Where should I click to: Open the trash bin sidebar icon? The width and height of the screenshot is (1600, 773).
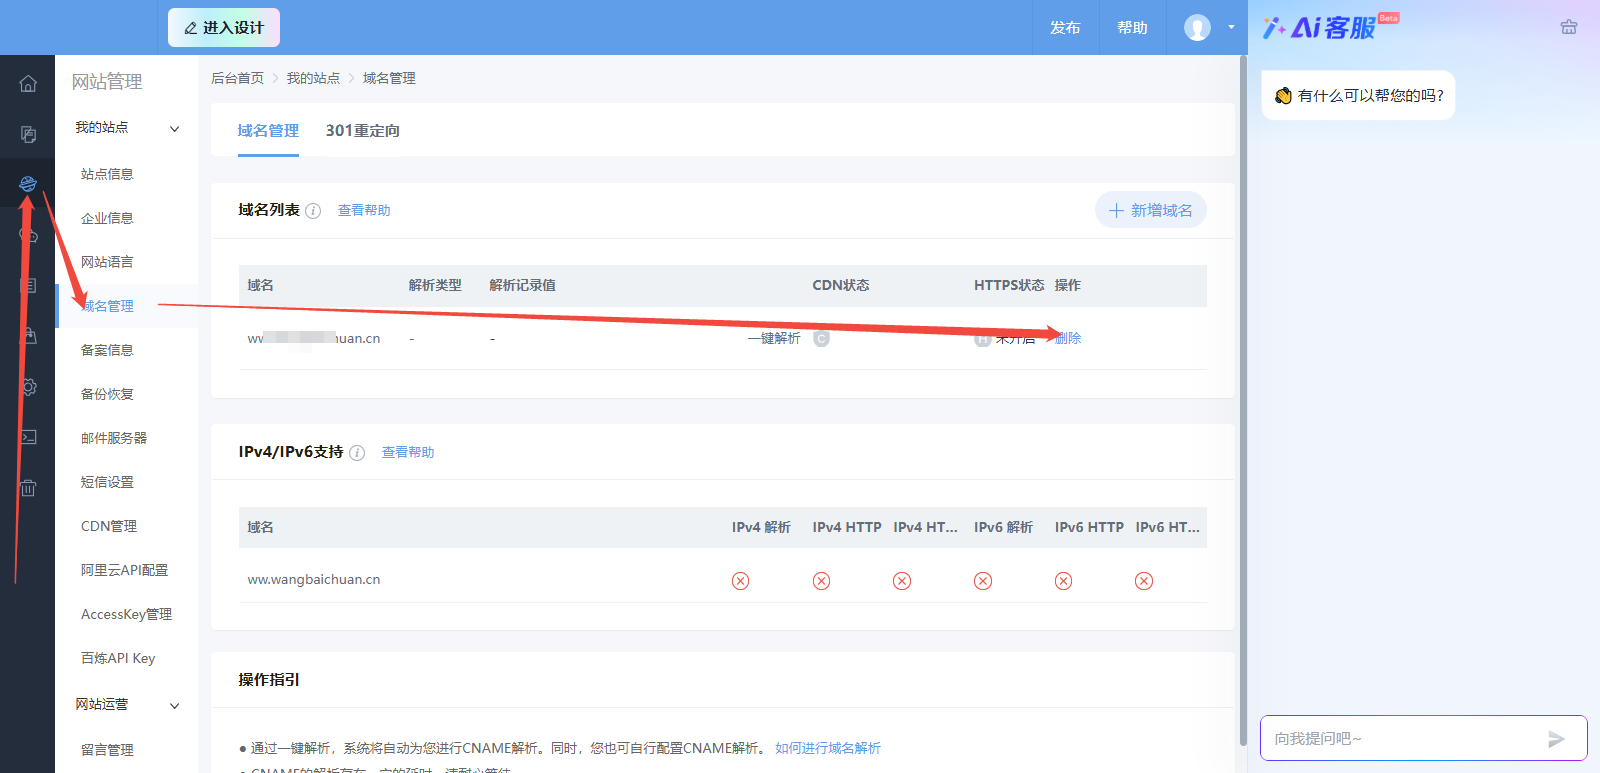28,488
